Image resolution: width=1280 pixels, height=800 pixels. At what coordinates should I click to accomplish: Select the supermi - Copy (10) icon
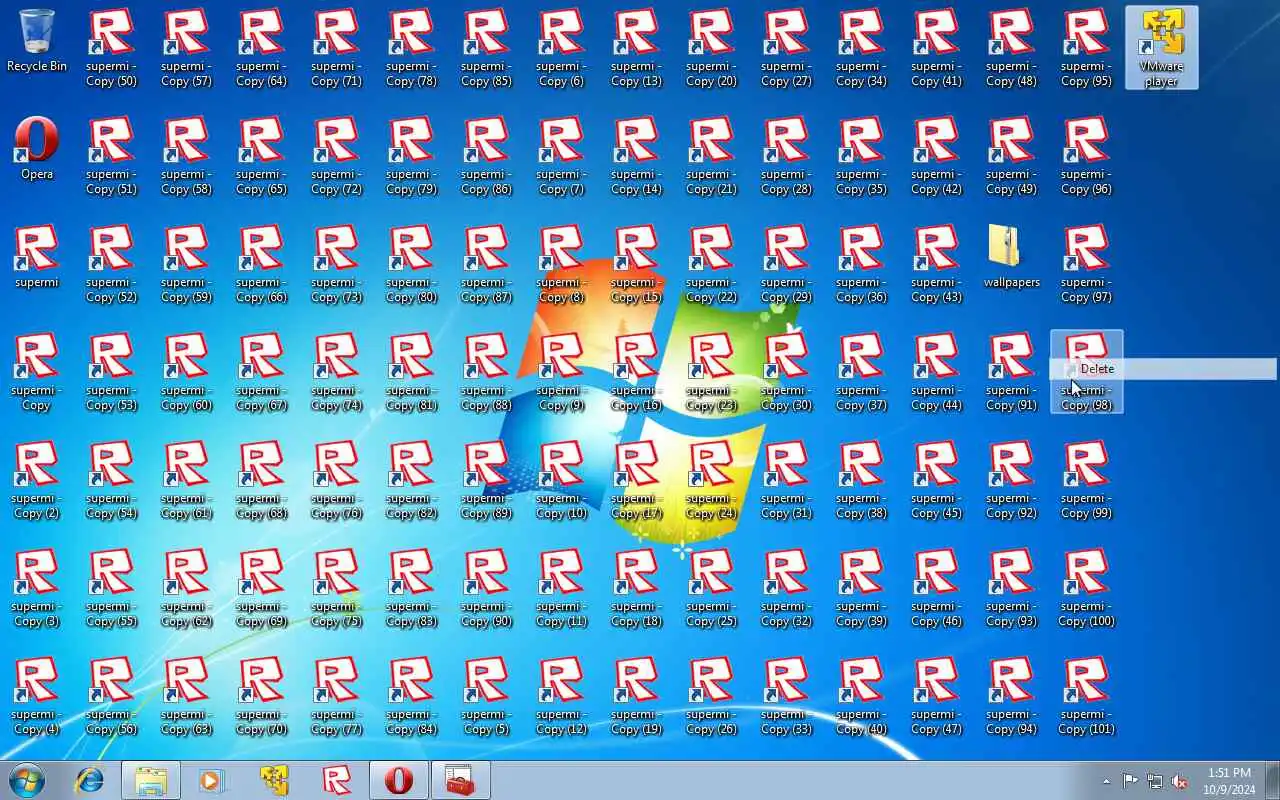coord(561,479)
